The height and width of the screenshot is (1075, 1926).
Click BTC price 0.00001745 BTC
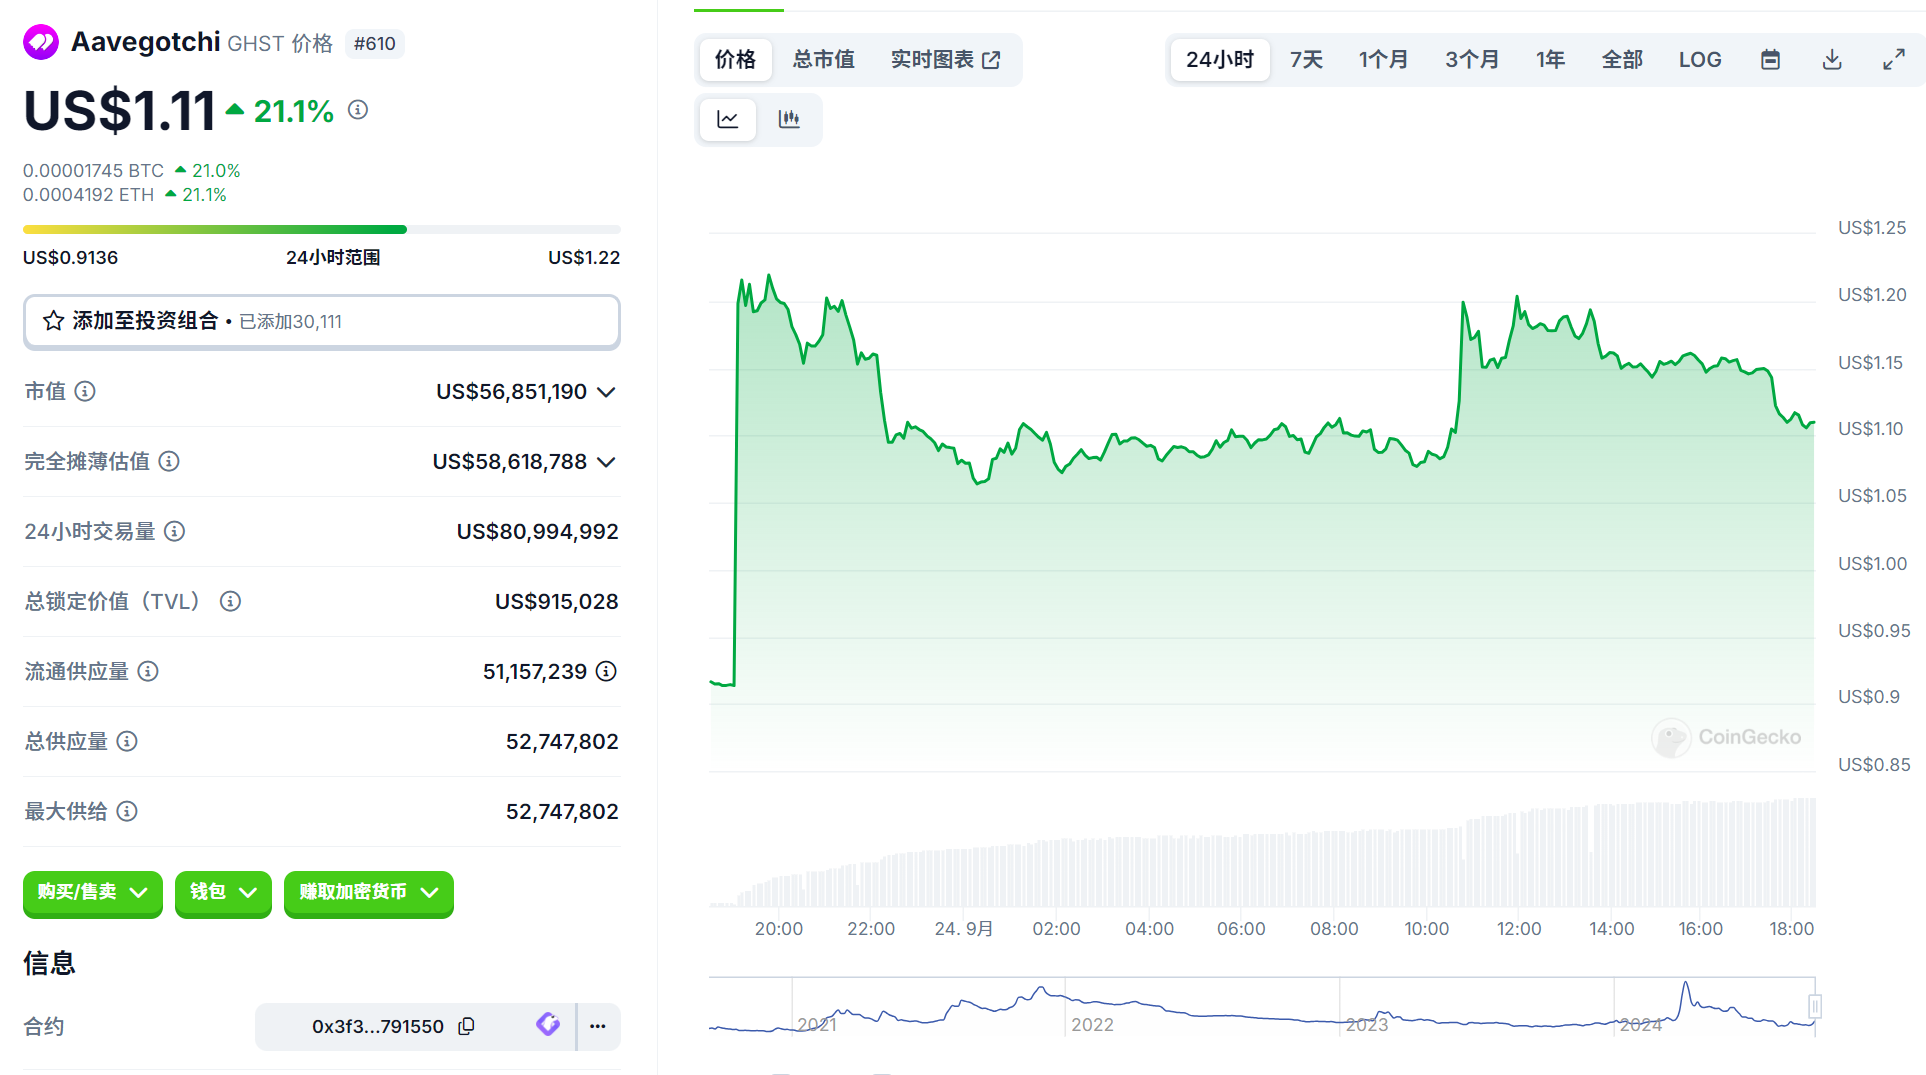93,171
